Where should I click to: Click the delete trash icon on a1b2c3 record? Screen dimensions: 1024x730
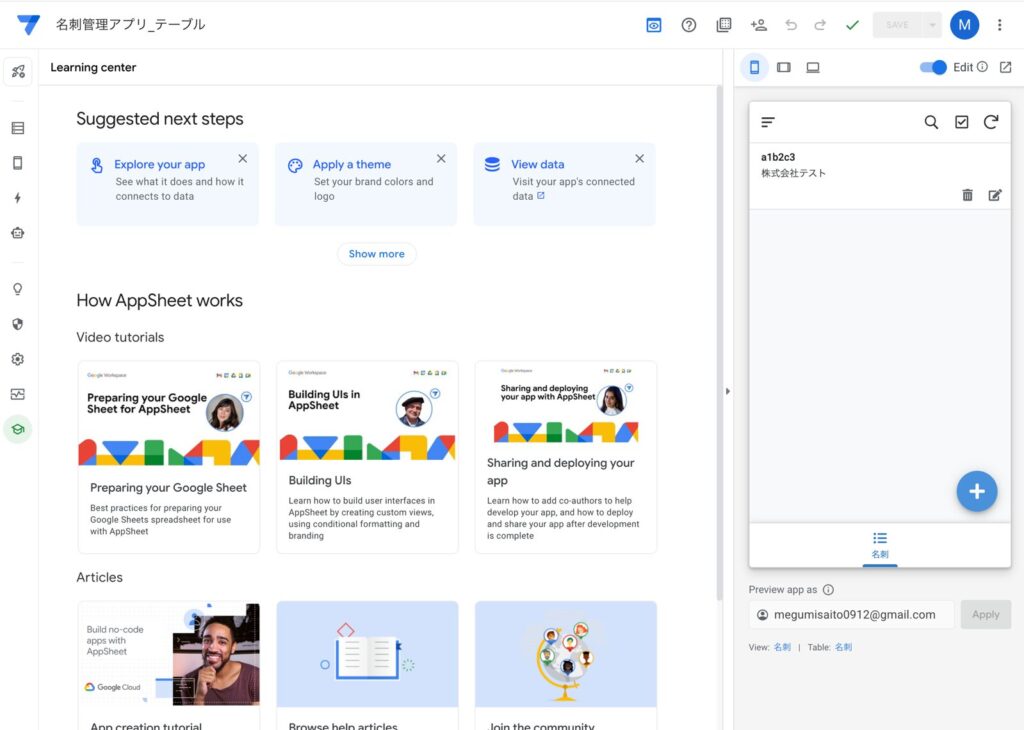[967, 195]
